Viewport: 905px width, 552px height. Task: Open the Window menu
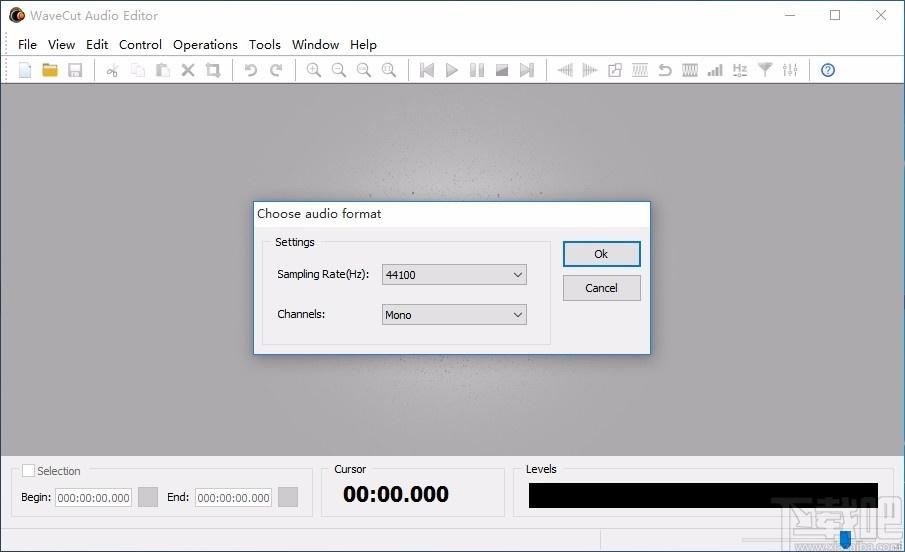[x=315, y=44]
